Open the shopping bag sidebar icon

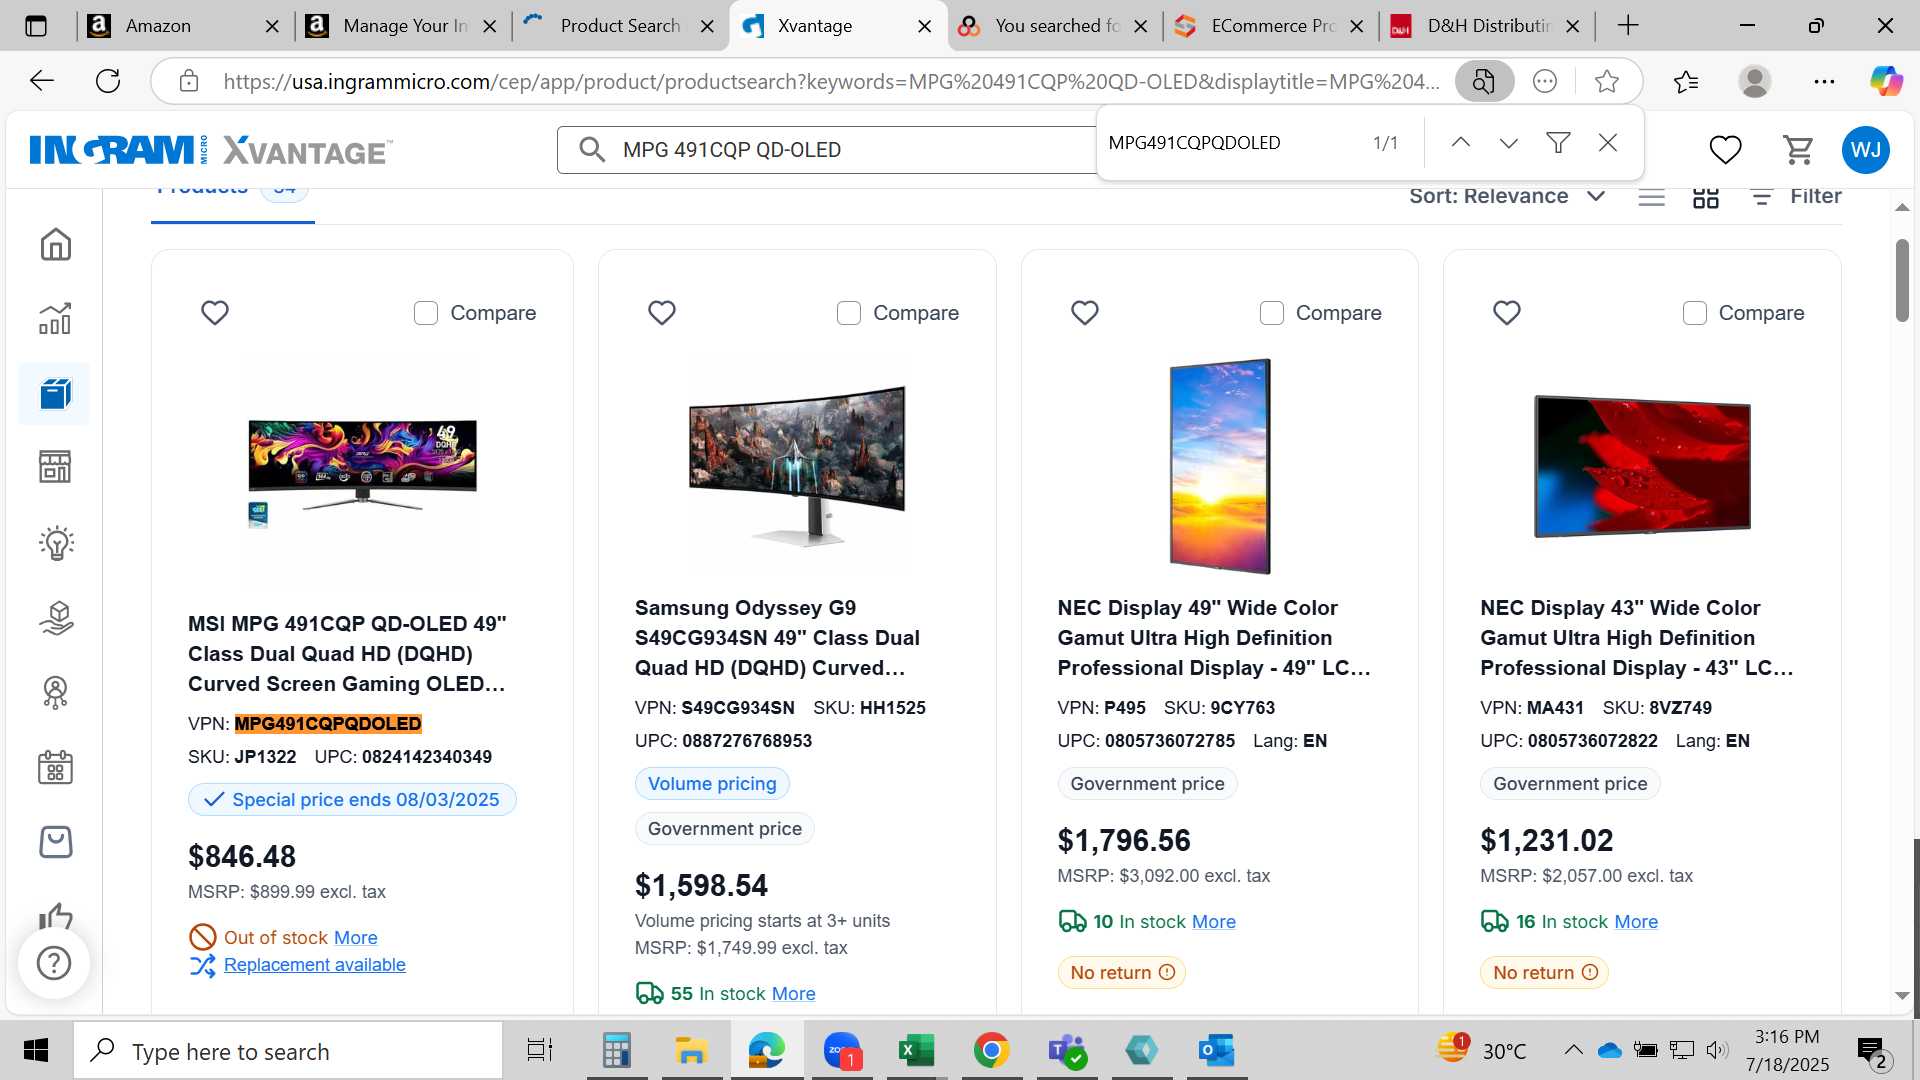[x=55, y=842]
